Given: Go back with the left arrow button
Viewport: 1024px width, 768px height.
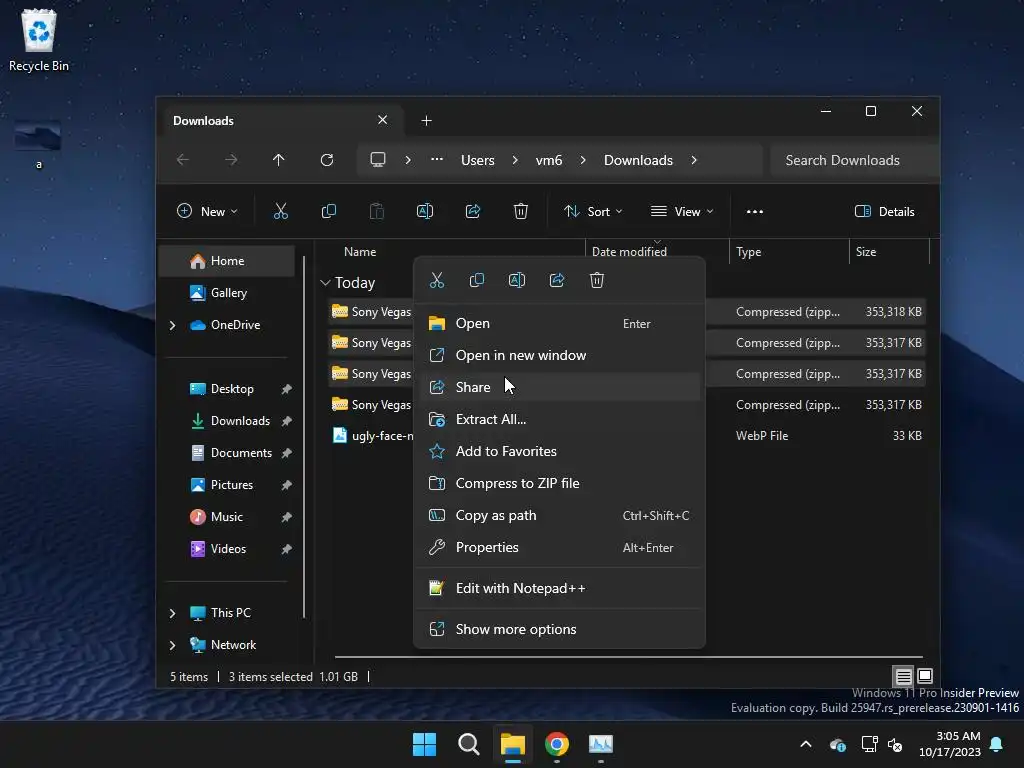Looking at the screenshot, I should [x=183, y=160].
